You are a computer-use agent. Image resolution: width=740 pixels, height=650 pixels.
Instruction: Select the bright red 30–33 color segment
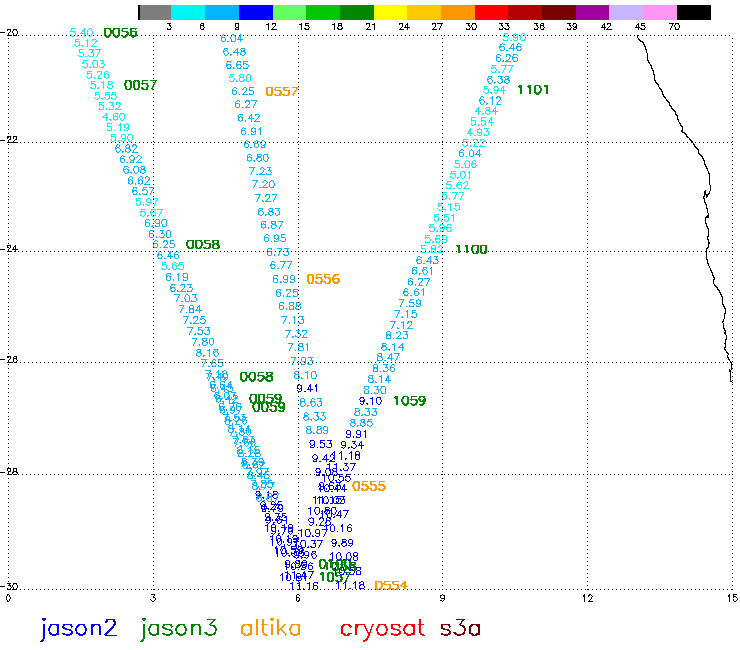click(491, 12)
